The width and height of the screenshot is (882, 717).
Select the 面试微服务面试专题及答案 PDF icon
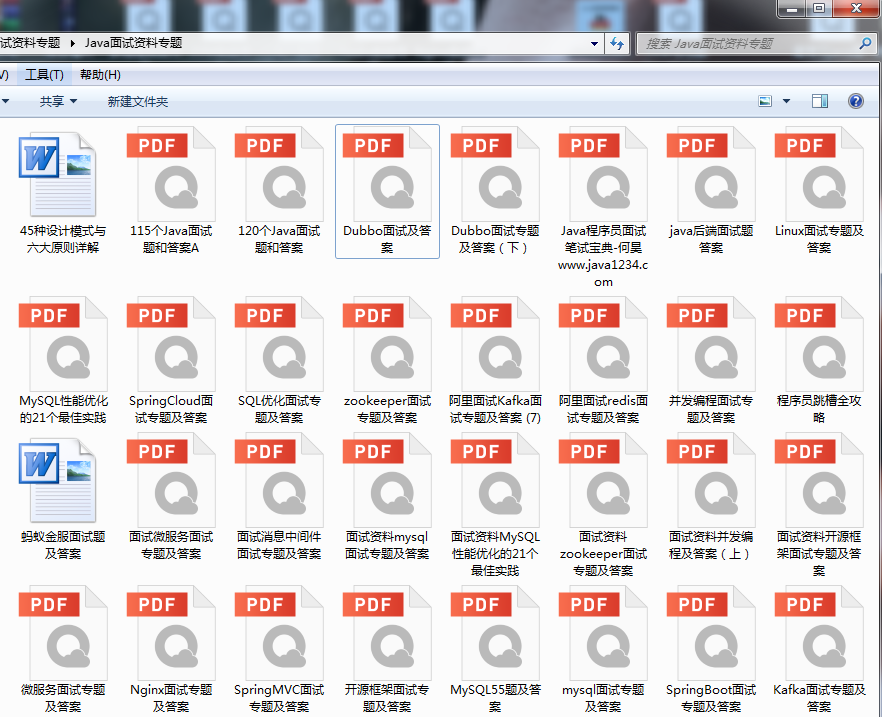(x=171, y=481)
